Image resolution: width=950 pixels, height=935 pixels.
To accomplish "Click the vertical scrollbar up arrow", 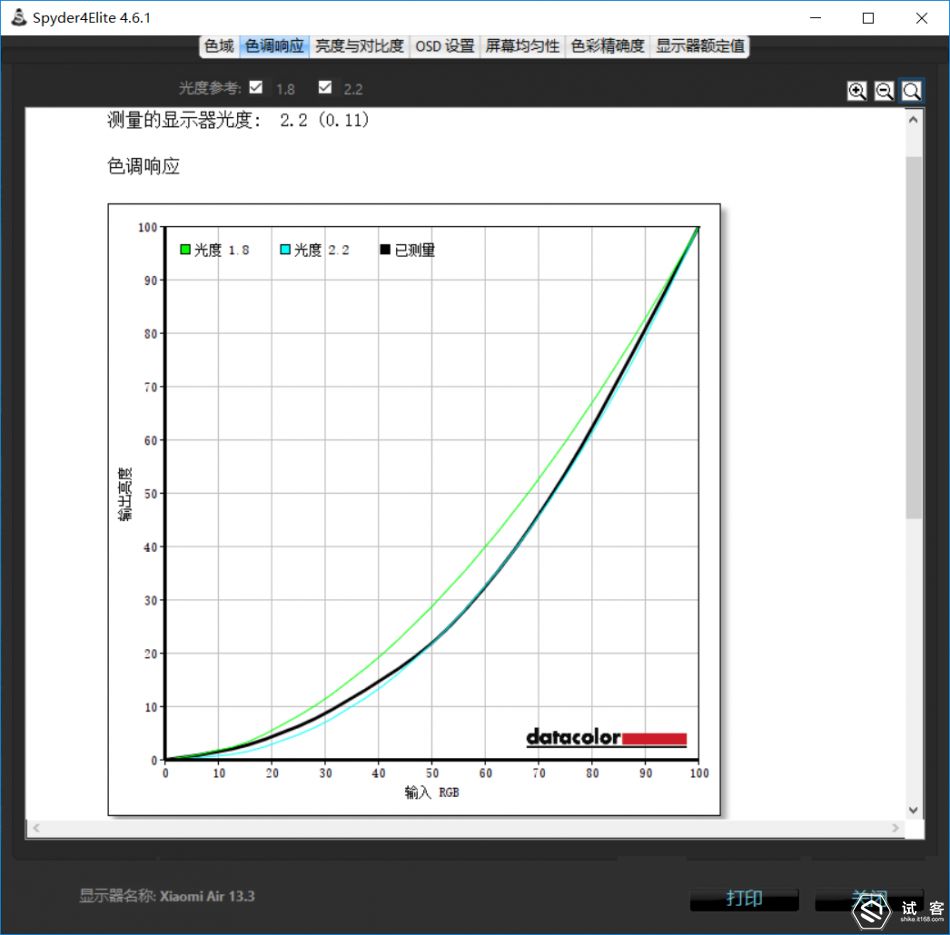I will (914, 118).
